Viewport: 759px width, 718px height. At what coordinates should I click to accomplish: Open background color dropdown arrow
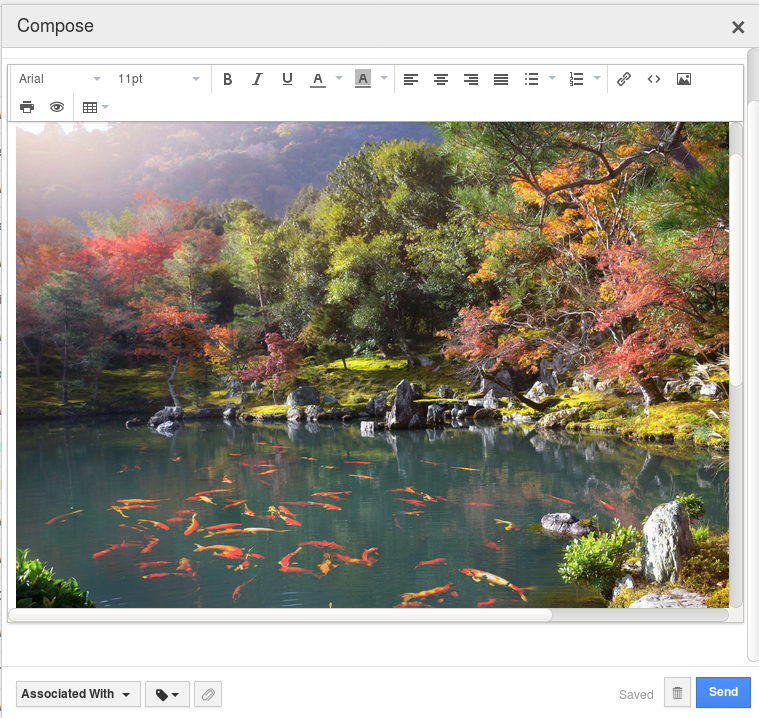click(x=384, y=78)
